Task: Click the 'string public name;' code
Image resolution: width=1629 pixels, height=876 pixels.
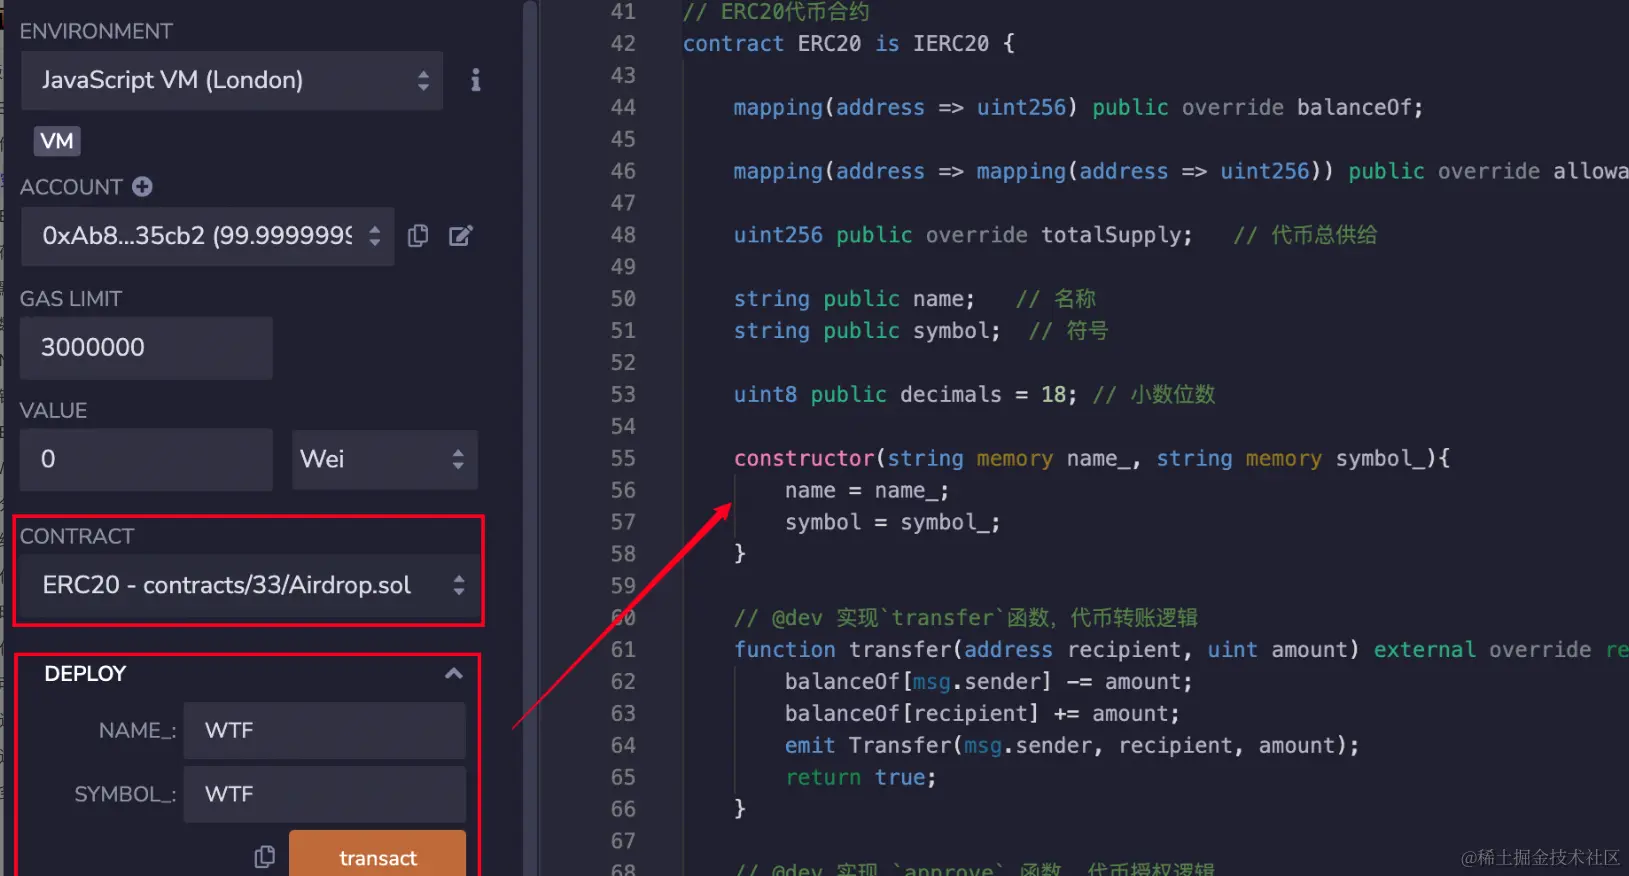Action: pos(854,299)
